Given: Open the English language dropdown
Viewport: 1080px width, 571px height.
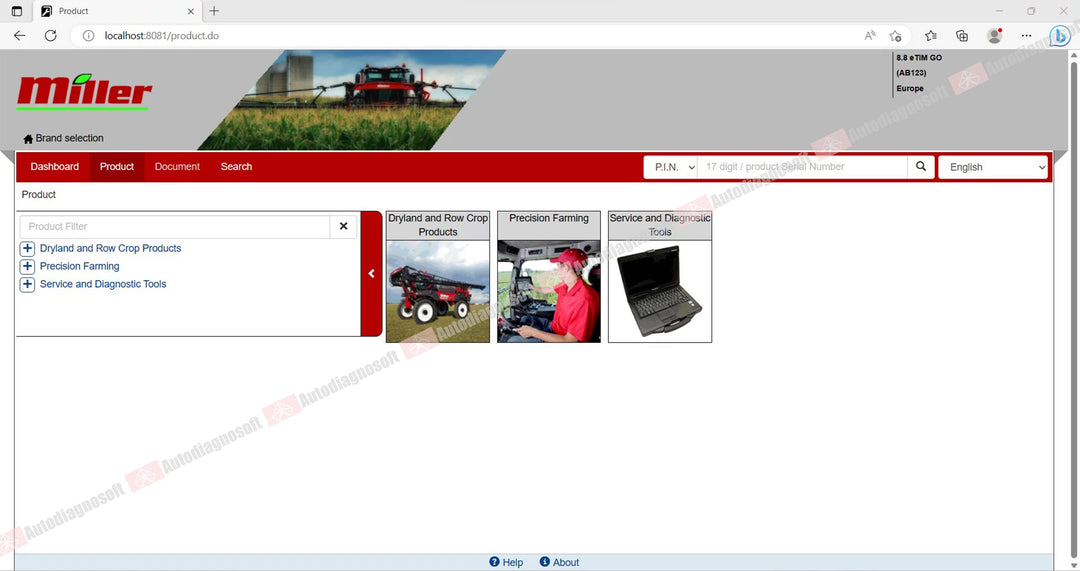Looking at the screenshot, I should 993,167.
